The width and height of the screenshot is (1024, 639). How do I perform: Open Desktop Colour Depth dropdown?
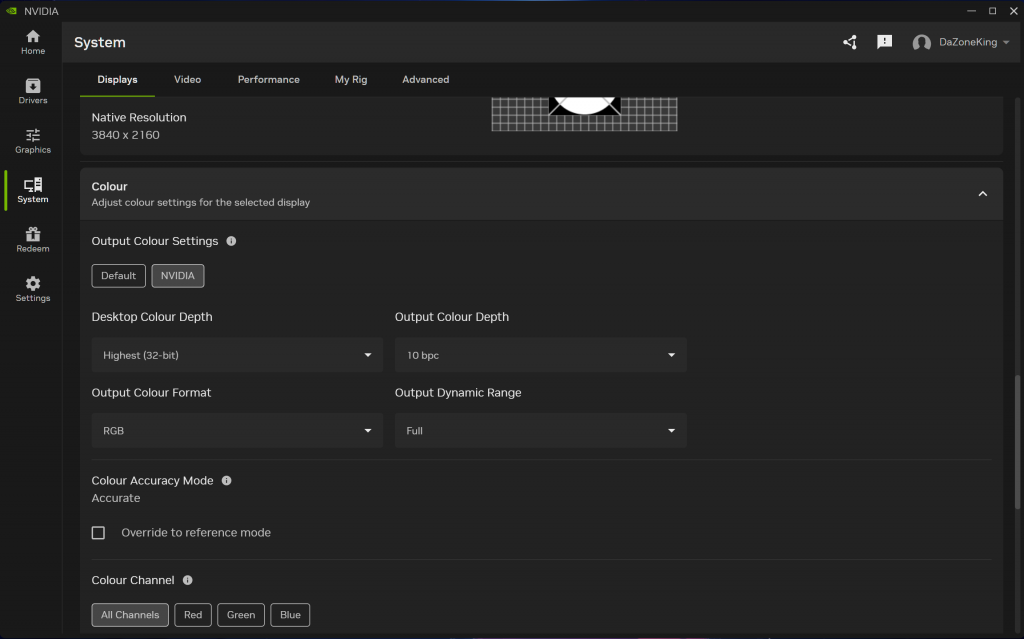pyautogui.click(x=237, y=355)
